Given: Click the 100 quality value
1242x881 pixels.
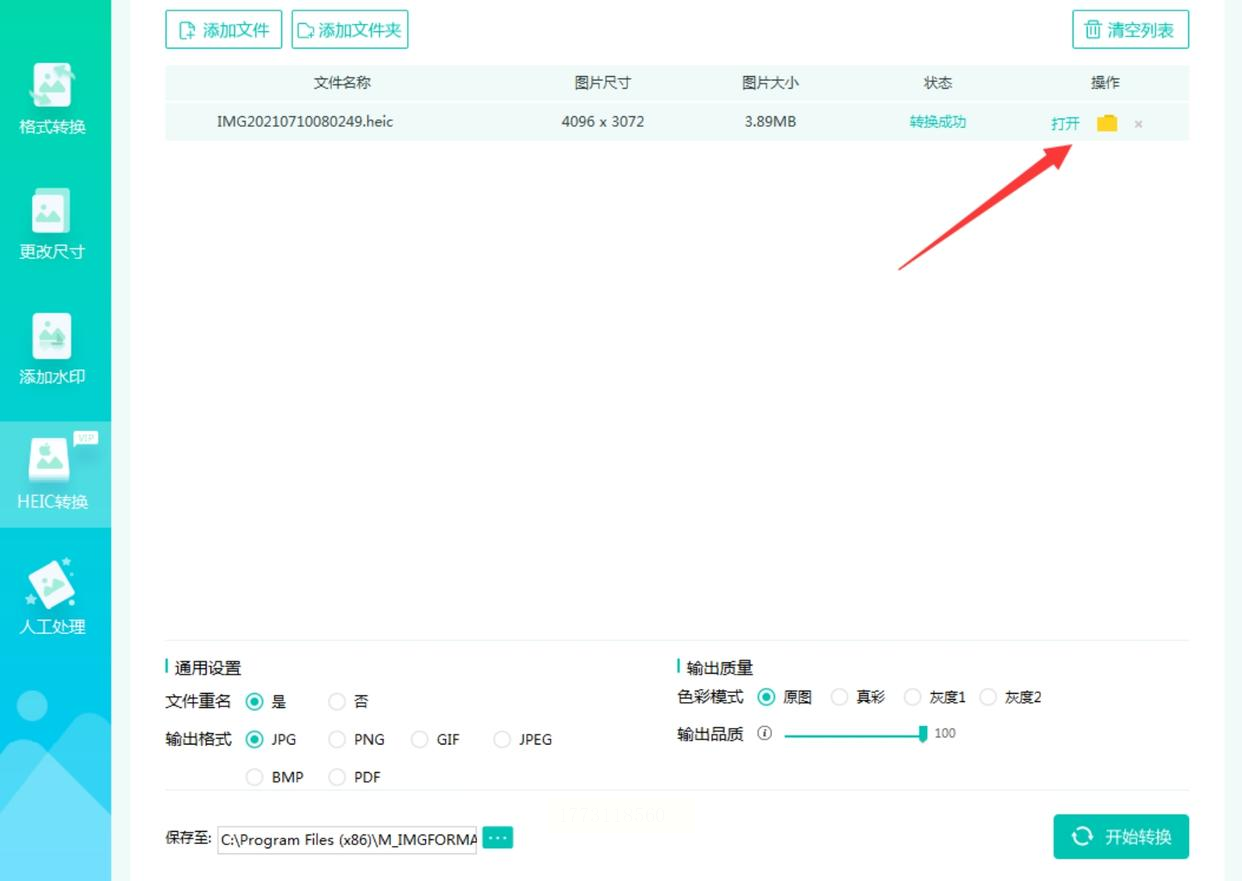Looking at the screenshot, I should point(945,733).
